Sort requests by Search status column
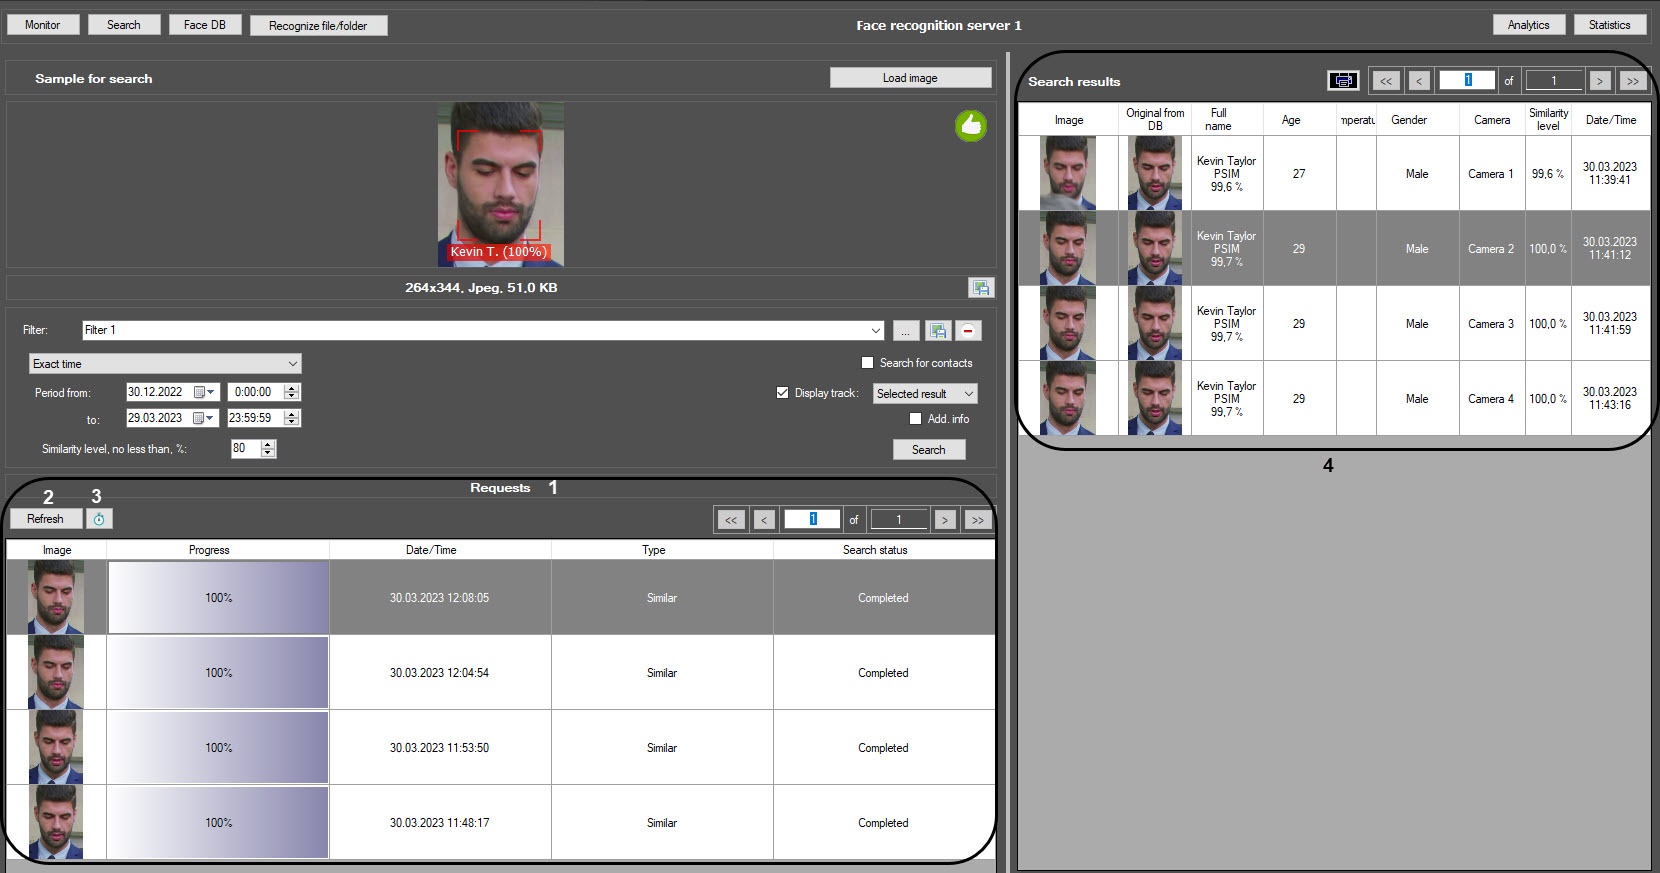Screen dimensions: 1660x873 pyautogui.click(x=875, y=550)
